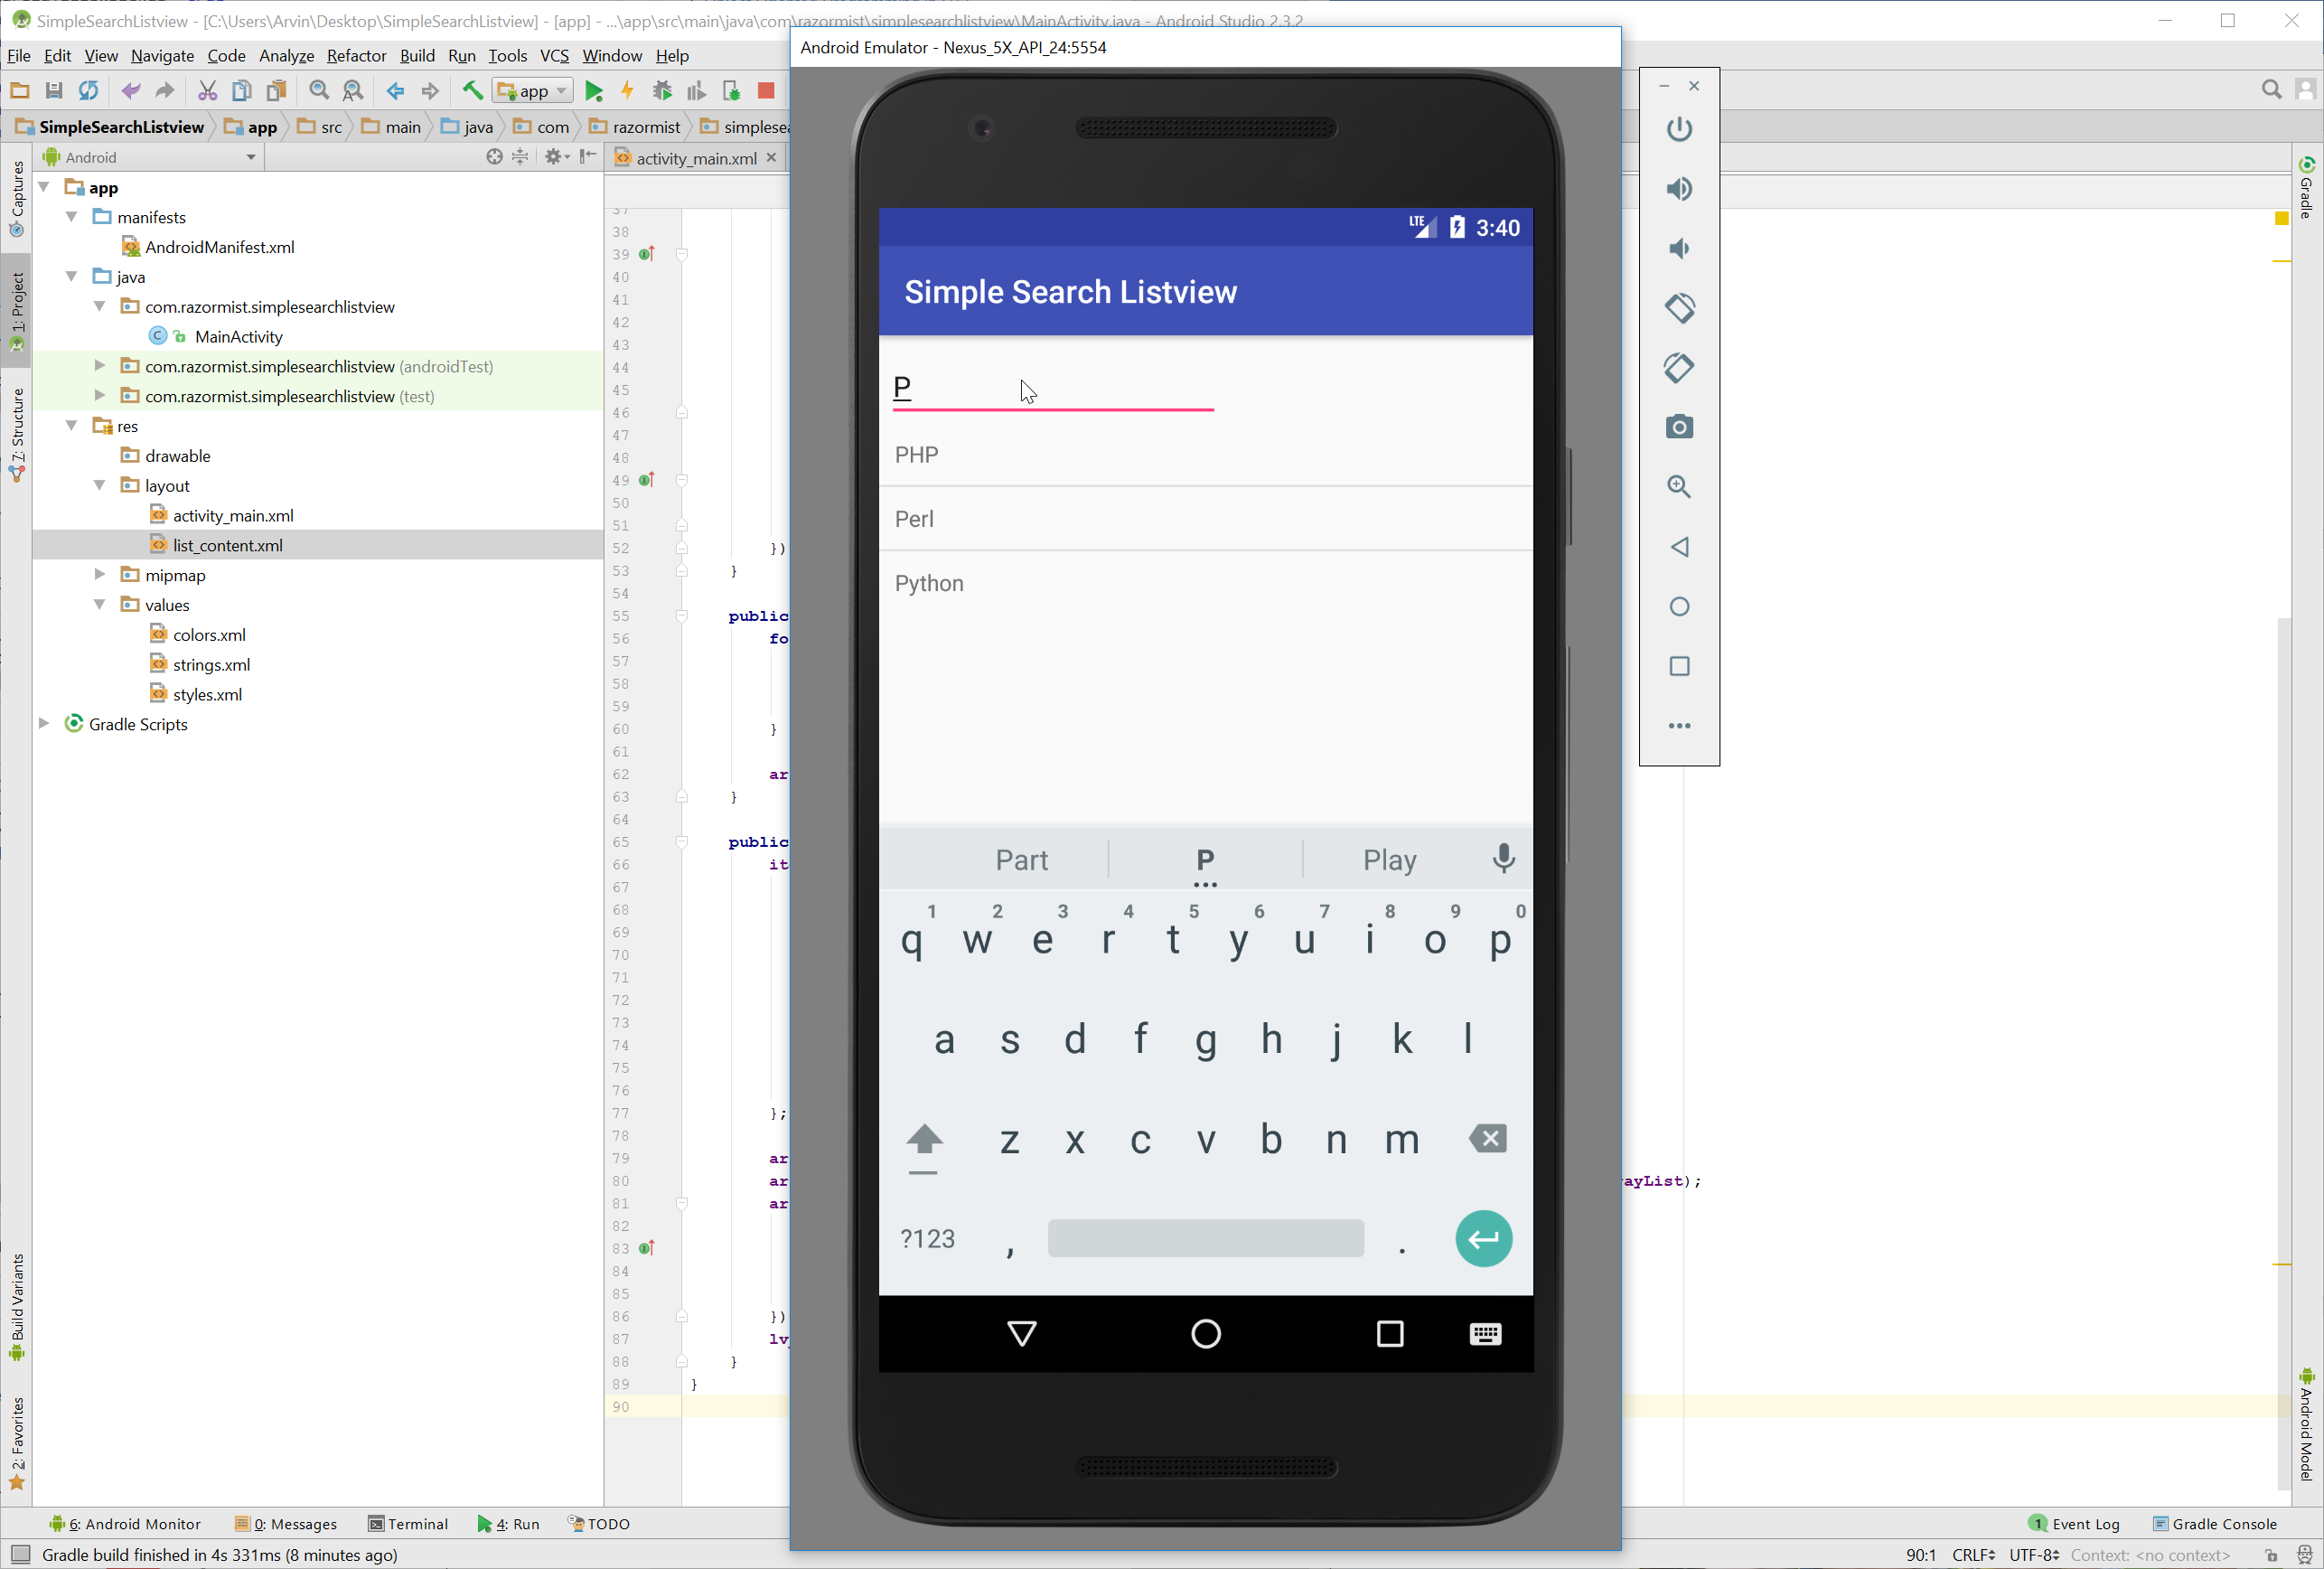
Task: Toggle the Captures side panel
Action: point(16,198)
